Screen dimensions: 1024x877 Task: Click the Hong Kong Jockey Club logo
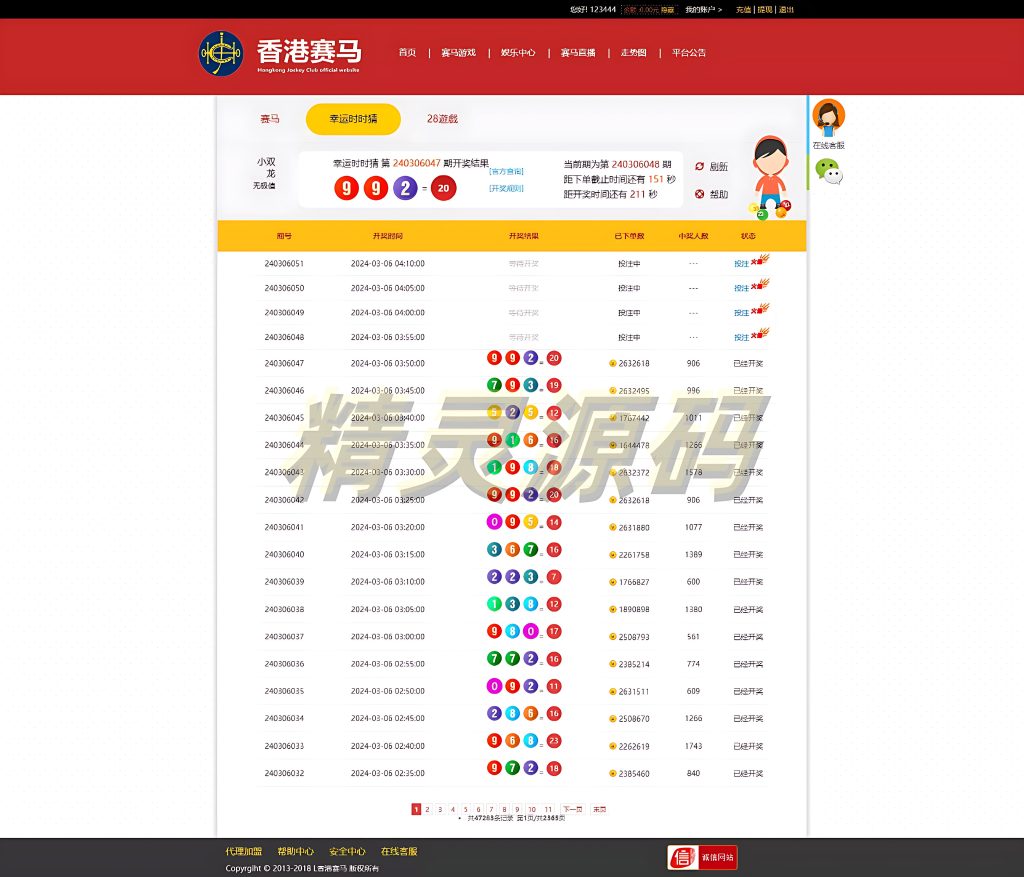221,54
